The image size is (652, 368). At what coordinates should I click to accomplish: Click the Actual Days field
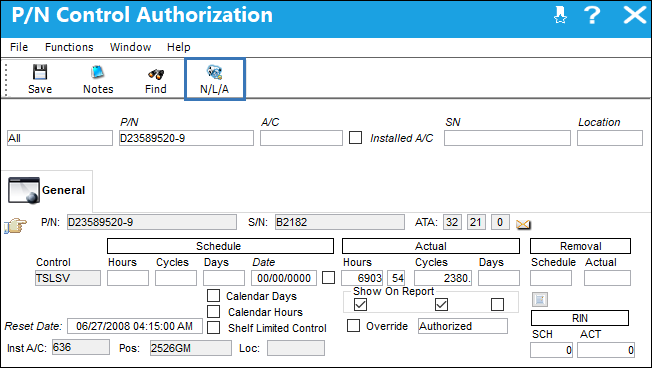(499, 278)
